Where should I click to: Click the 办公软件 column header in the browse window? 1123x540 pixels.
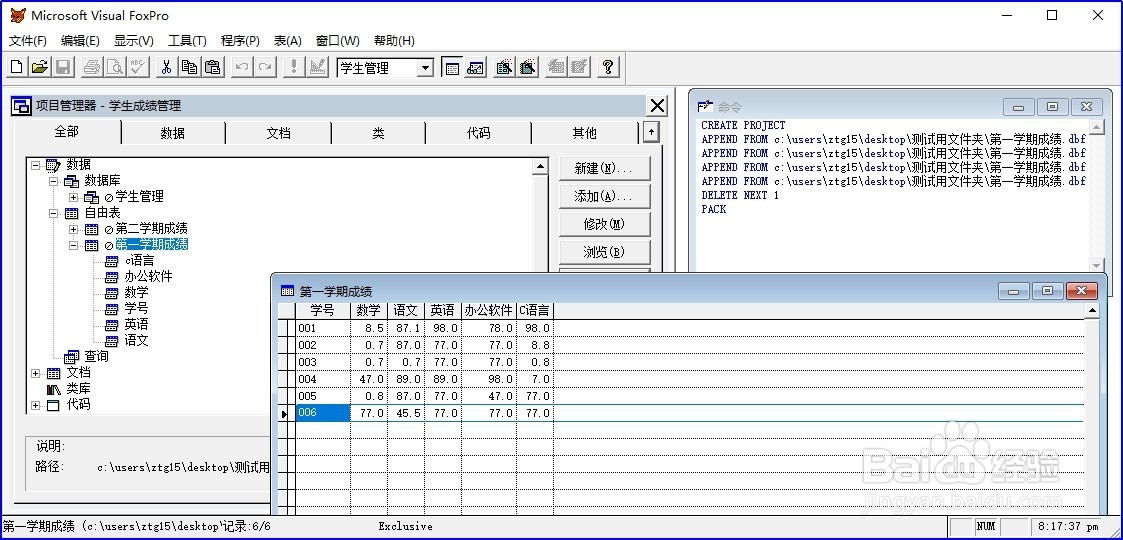(x=489, y=311)
